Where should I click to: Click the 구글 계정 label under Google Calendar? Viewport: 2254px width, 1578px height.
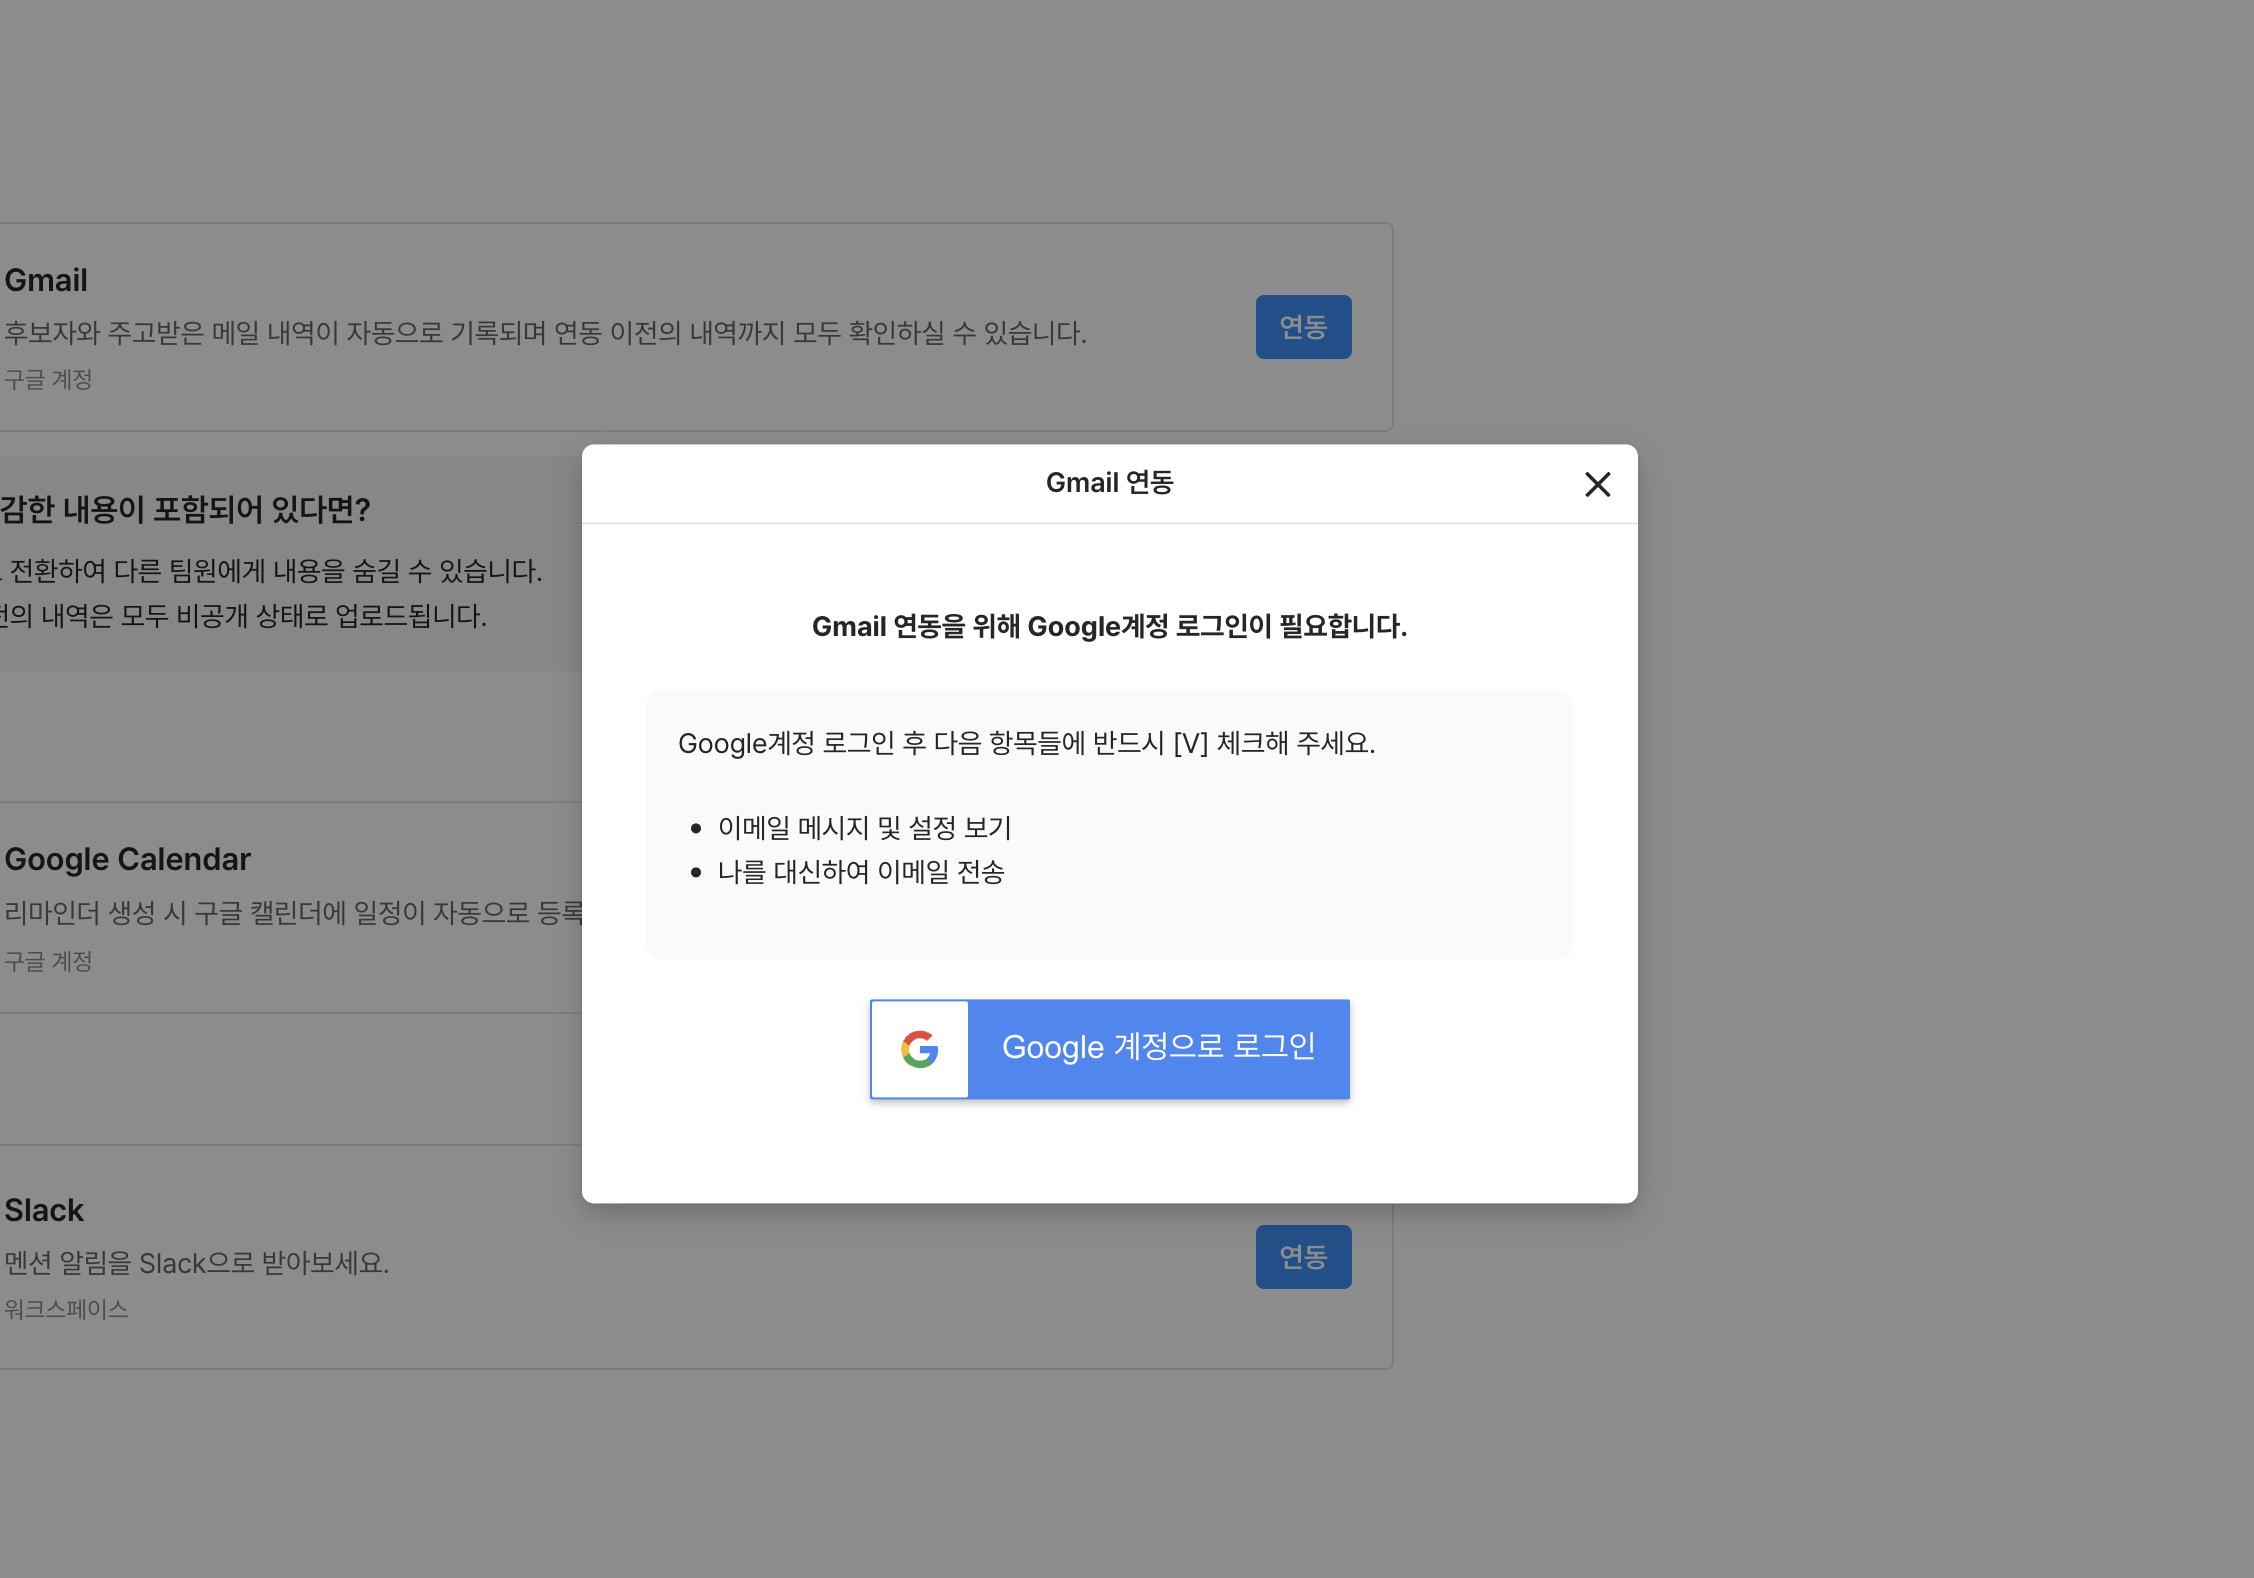tap(48, 962)
